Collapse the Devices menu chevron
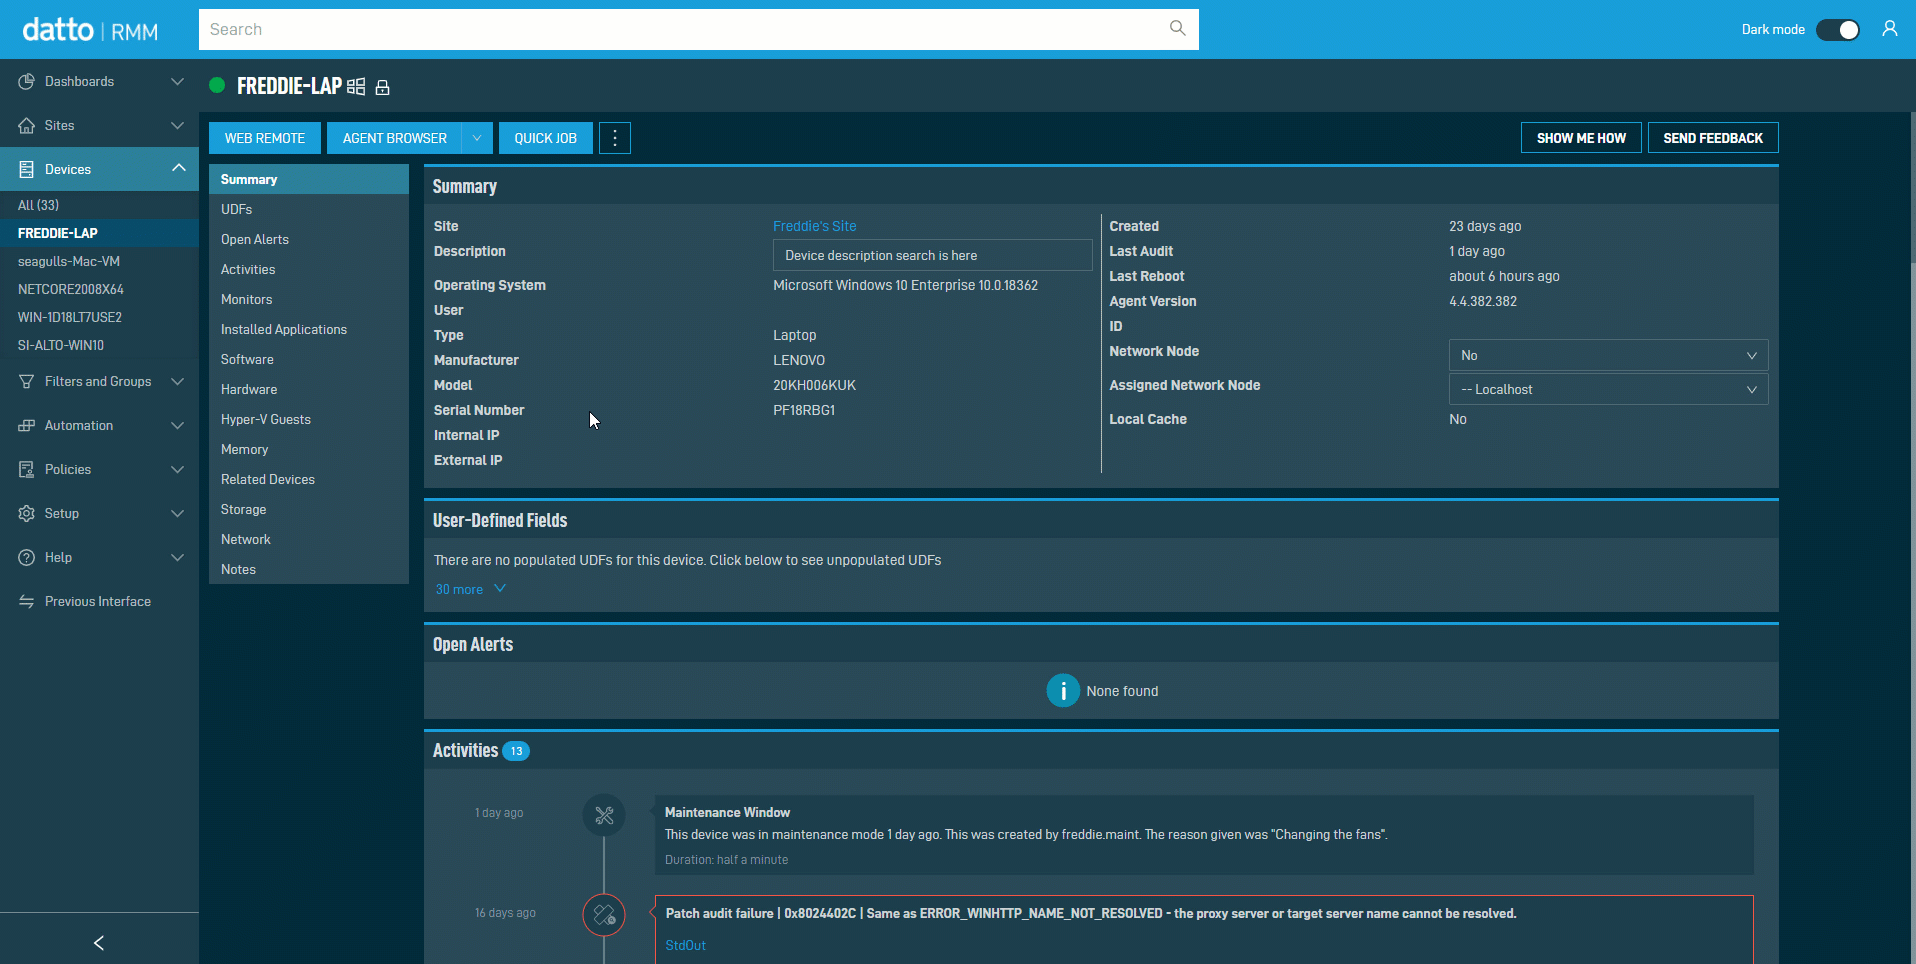Image resolution: width=1916 pixels, height=964 pixels. [178, 168]
